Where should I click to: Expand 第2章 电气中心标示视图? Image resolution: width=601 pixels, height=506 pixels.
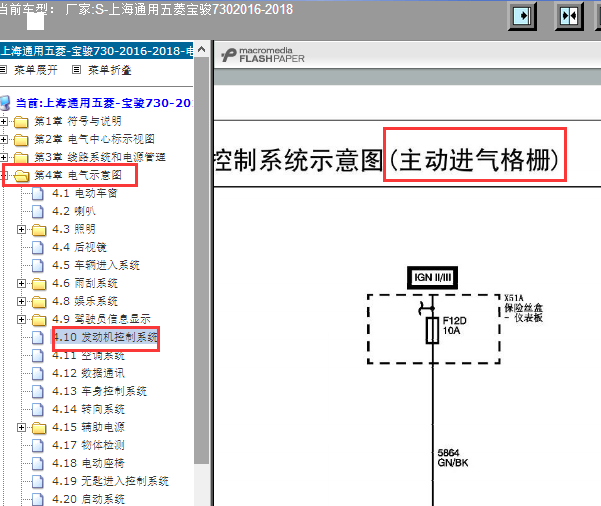[4, 139]
